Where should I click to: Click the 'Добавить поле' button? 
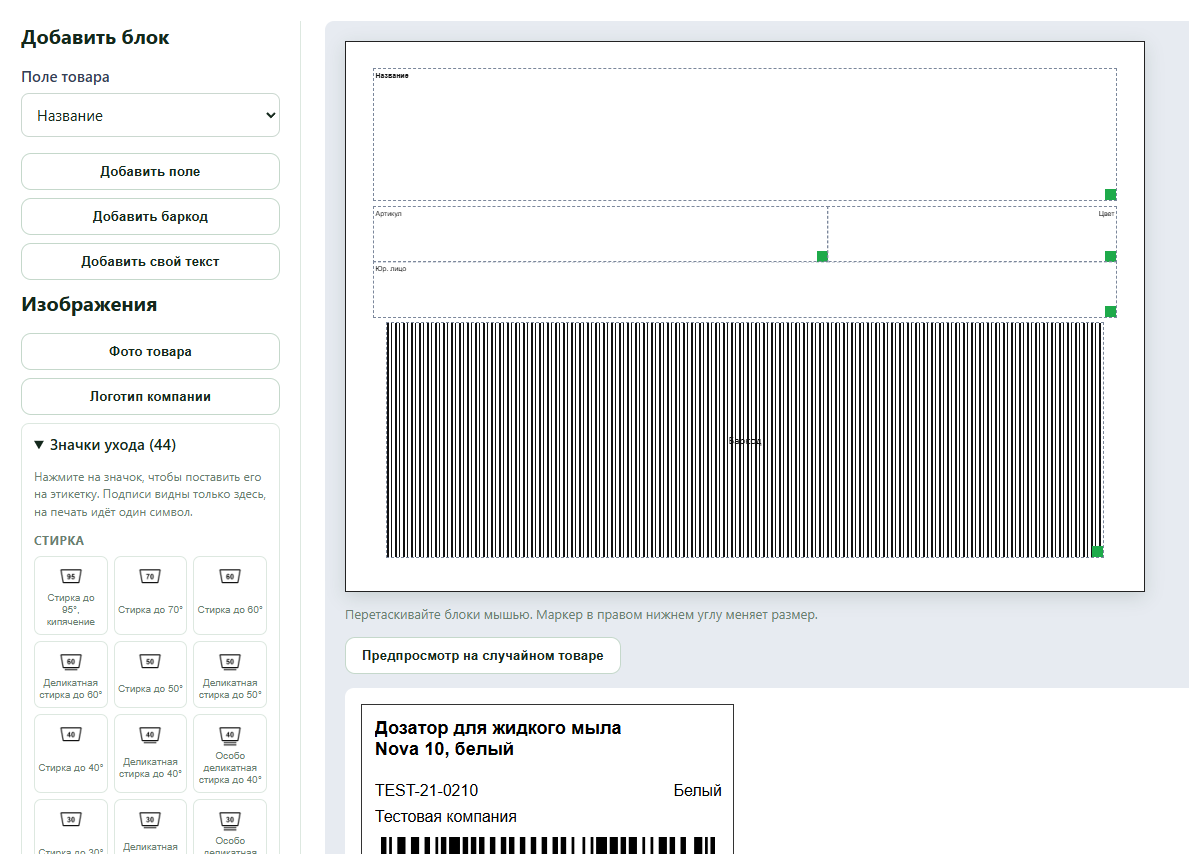click(x=150, y=171)
